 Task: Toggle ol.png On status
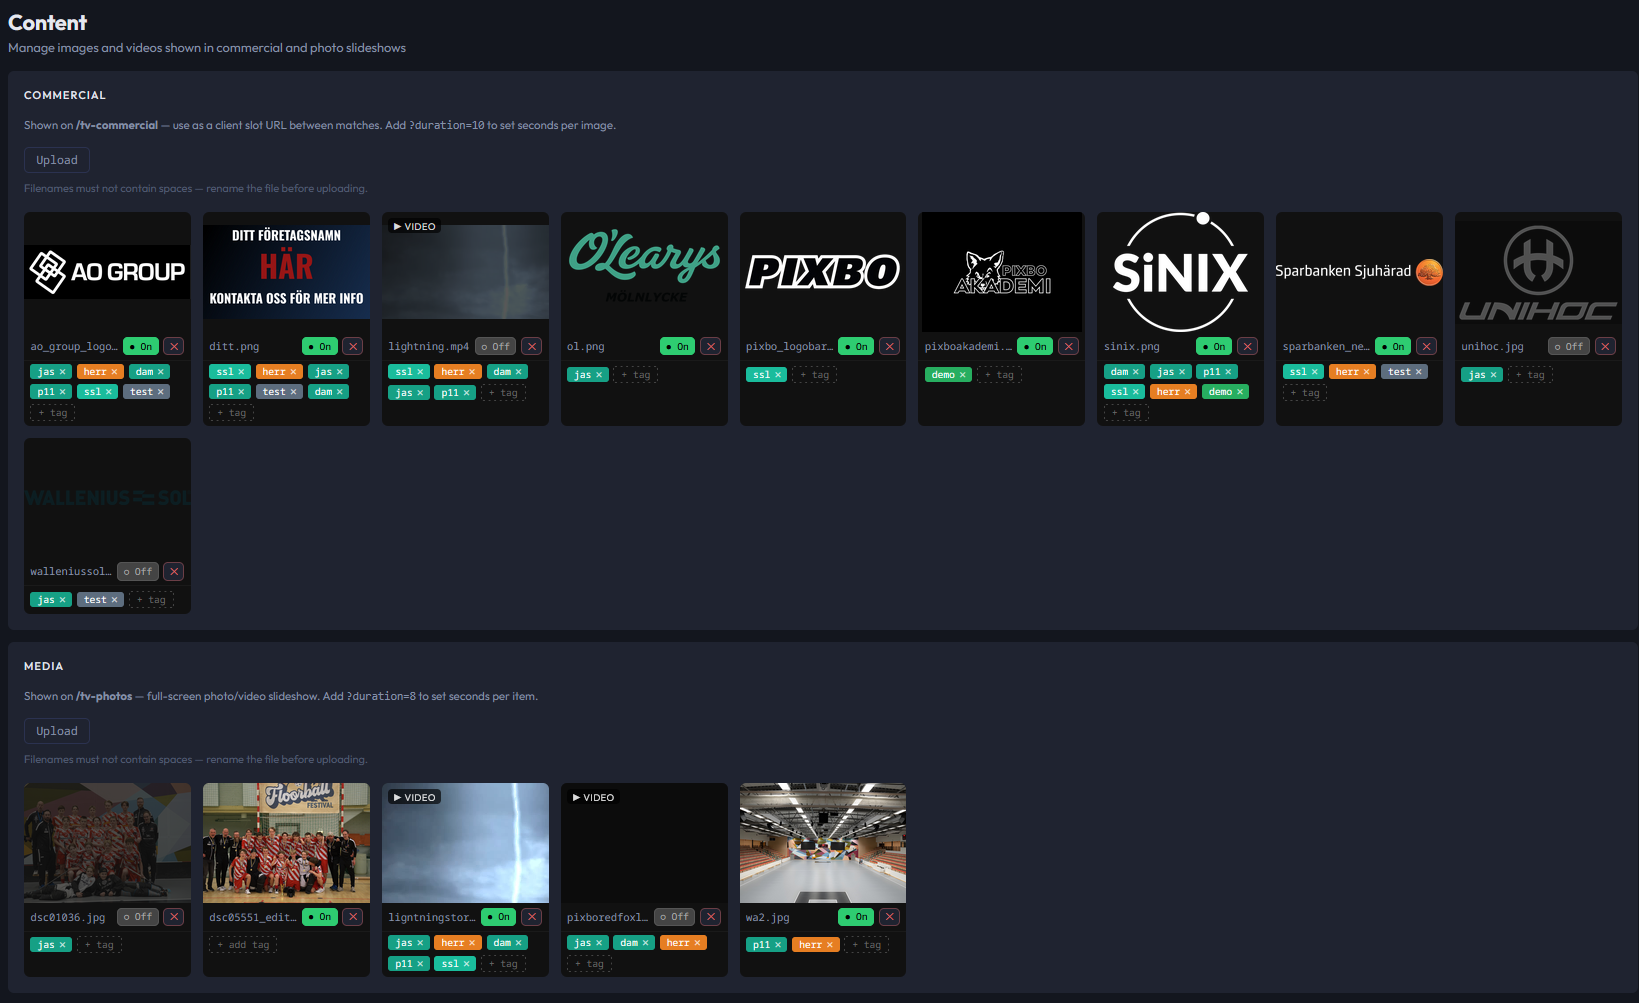click(x=678, y=346)
